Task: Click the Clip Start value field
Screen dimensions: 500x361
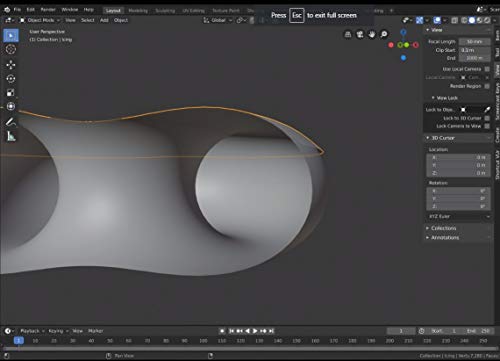Action: coord(474,50)
